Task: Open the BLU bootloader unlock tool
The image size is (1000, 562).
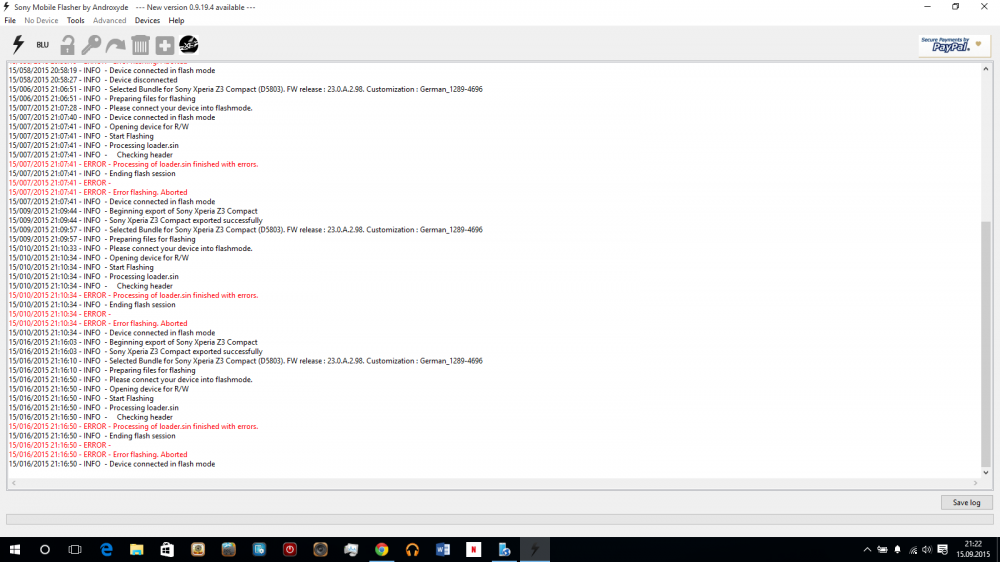Action: click(x=42, y=45)
